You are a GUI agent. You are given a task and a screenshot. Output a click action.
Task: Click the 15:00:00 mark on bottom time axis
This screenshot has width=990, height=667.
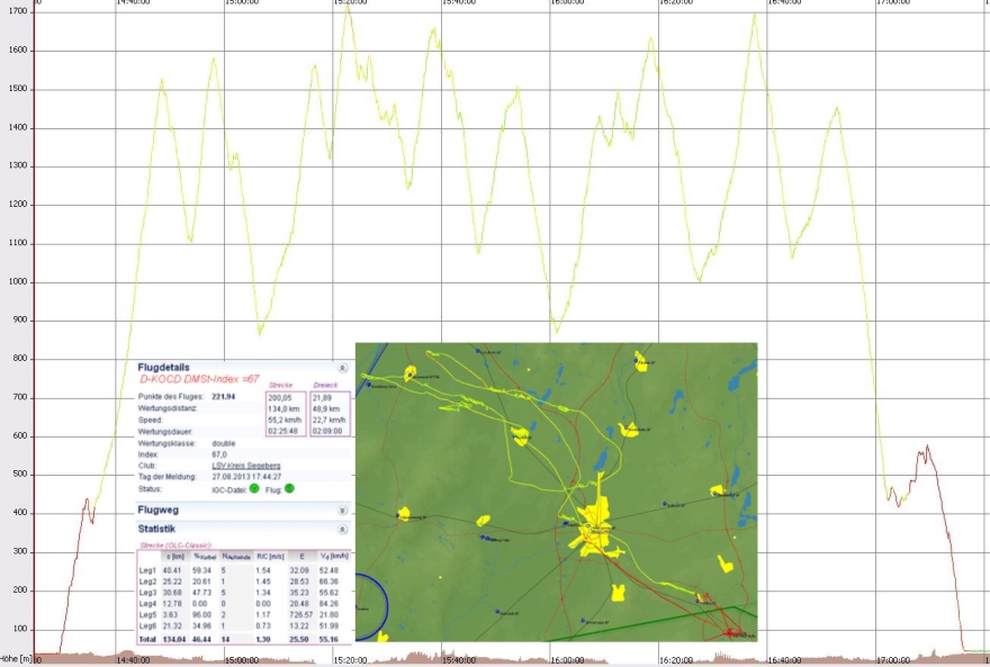coord(241,660)
